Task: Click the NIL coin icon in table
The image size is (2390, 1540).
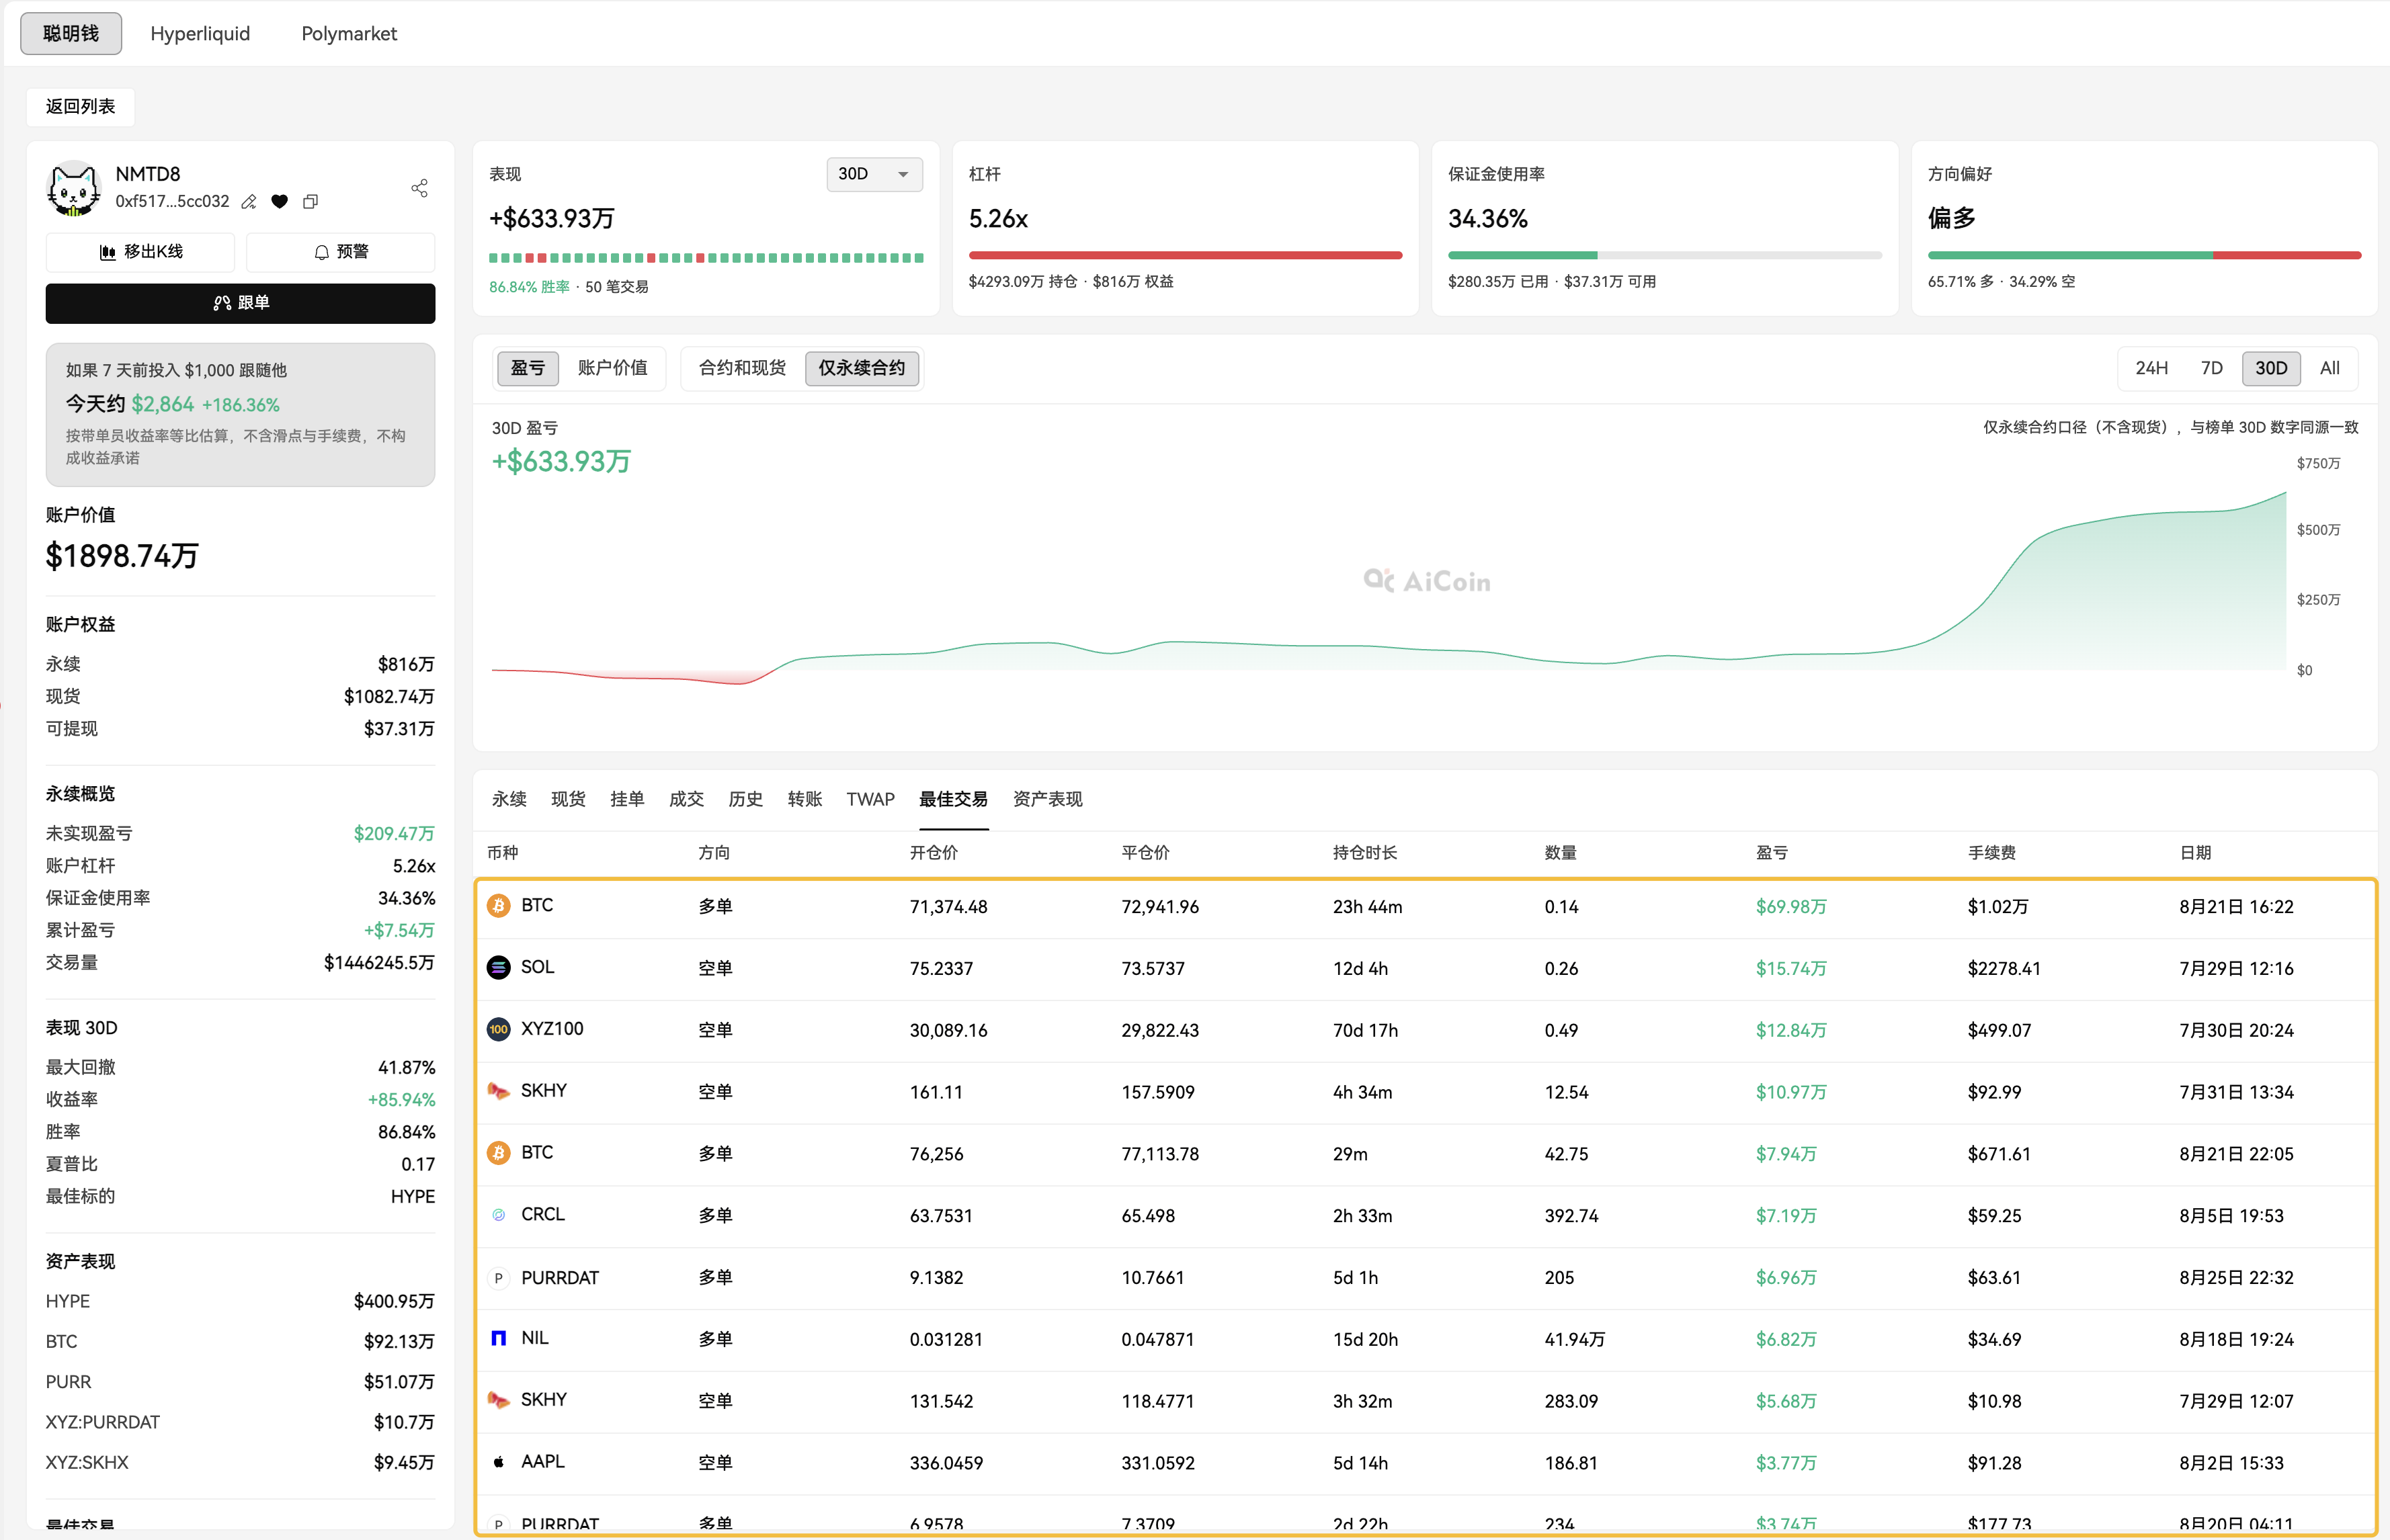Action: click(498, 1339)
